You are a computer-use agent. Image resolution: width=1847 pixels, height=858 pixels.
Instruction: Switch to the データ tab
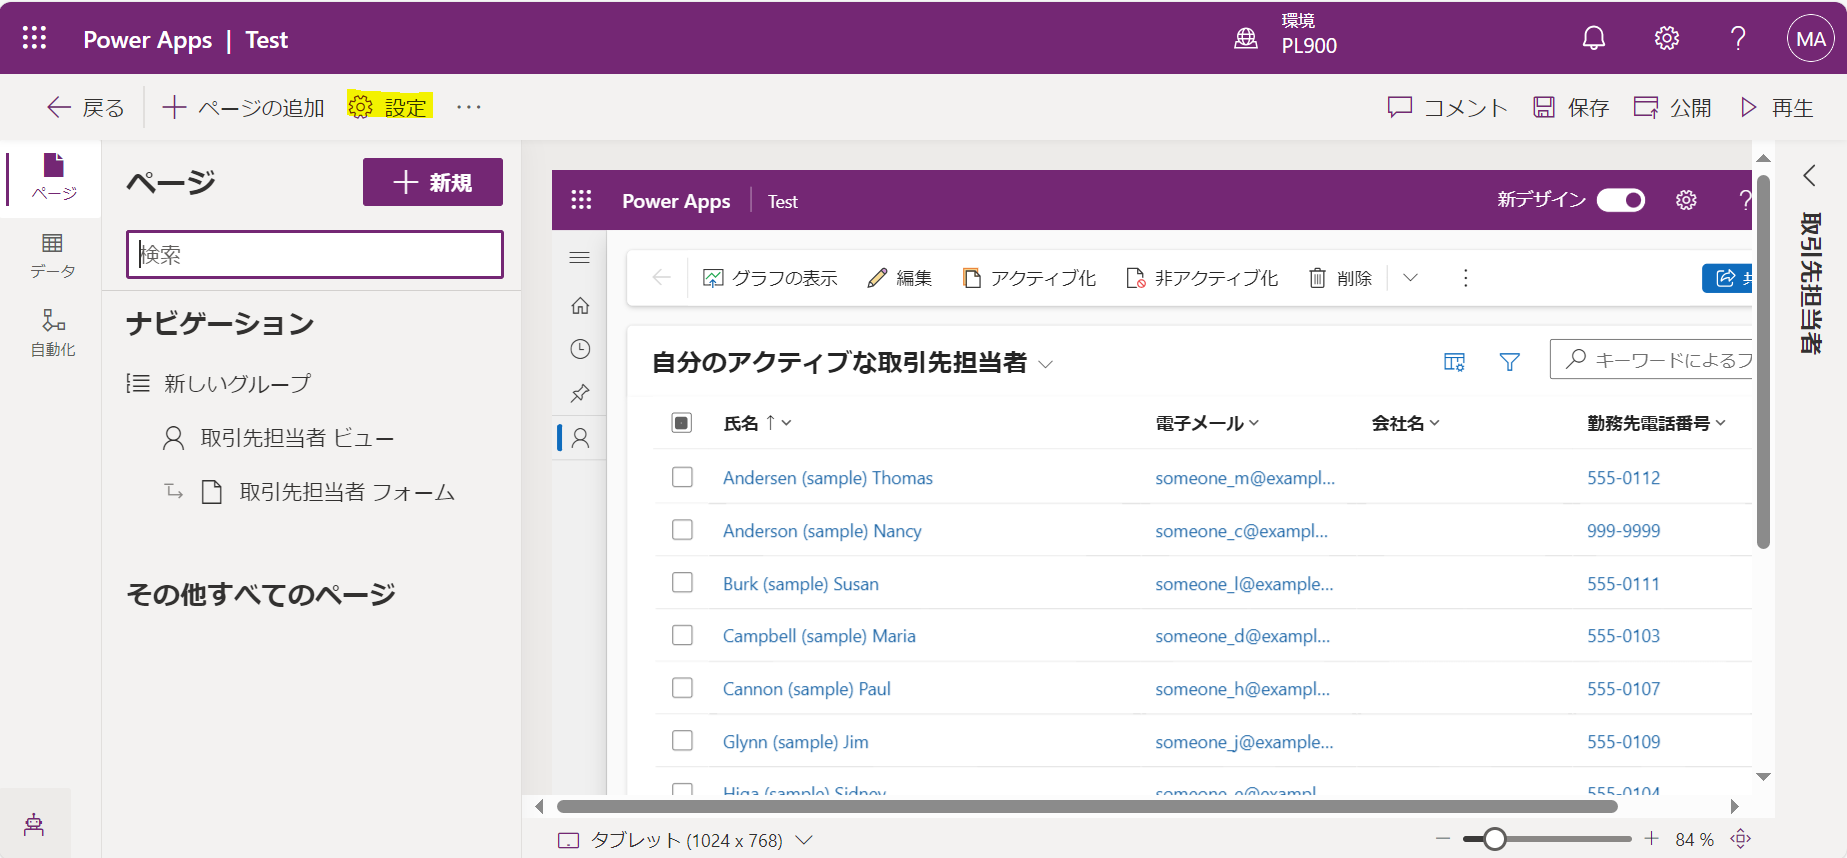53,256
